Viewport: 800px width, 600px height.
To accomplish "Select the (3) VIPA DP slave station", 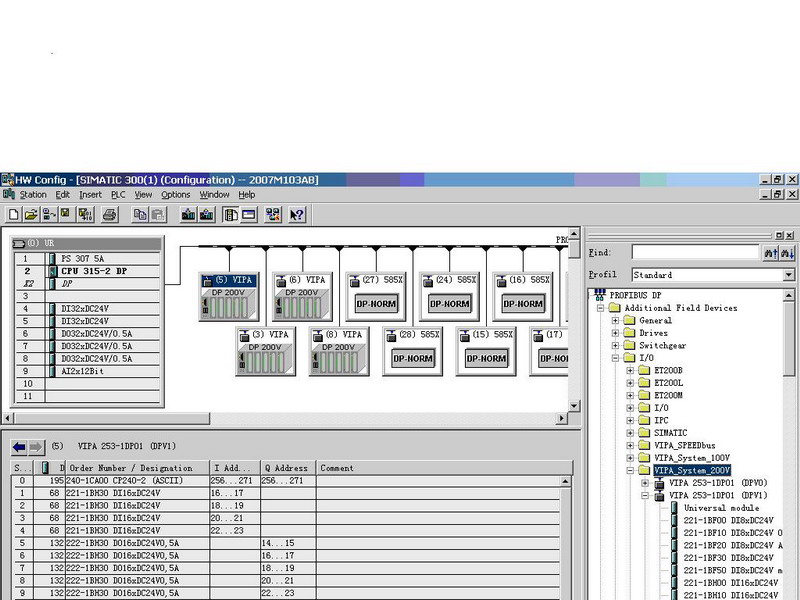I will coord(265,352).
